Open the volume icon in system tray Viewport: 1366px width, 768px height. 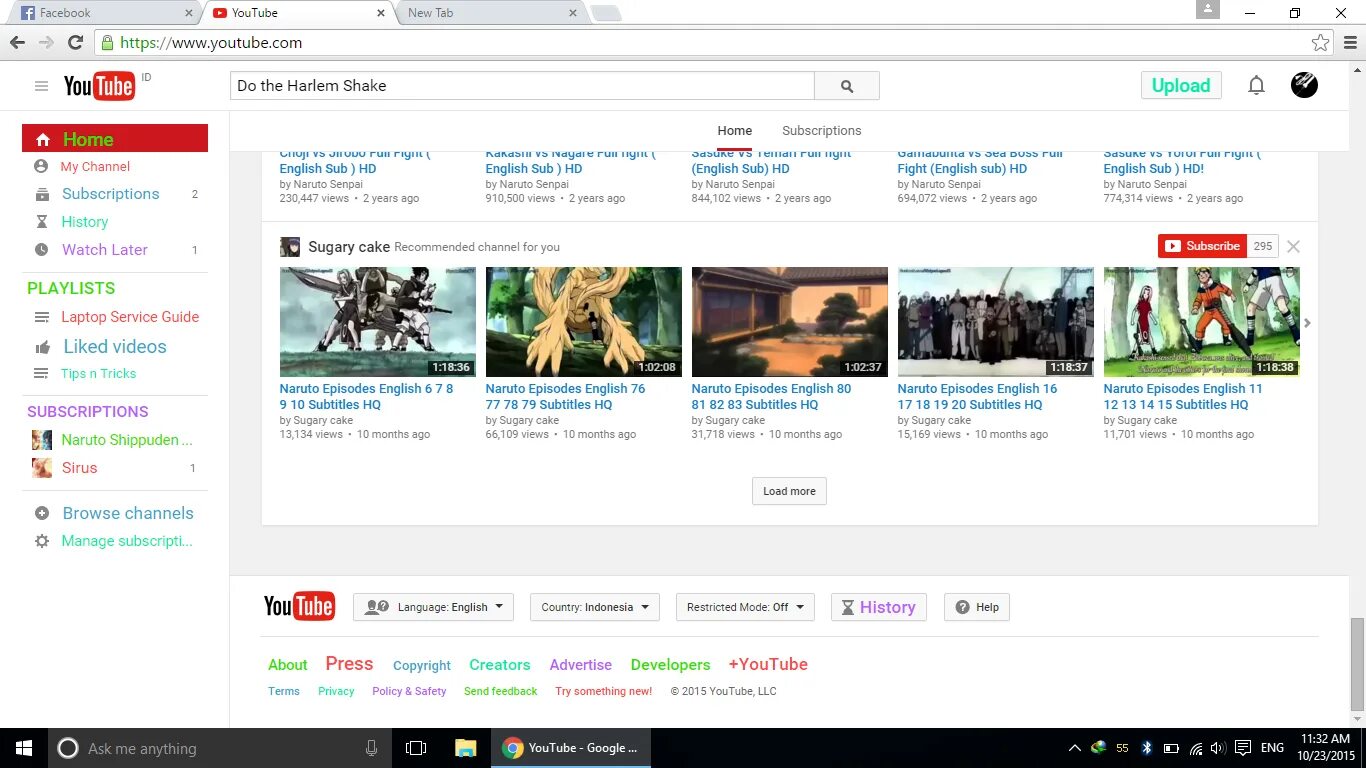pyautogui.click(x=1218, y=748)
